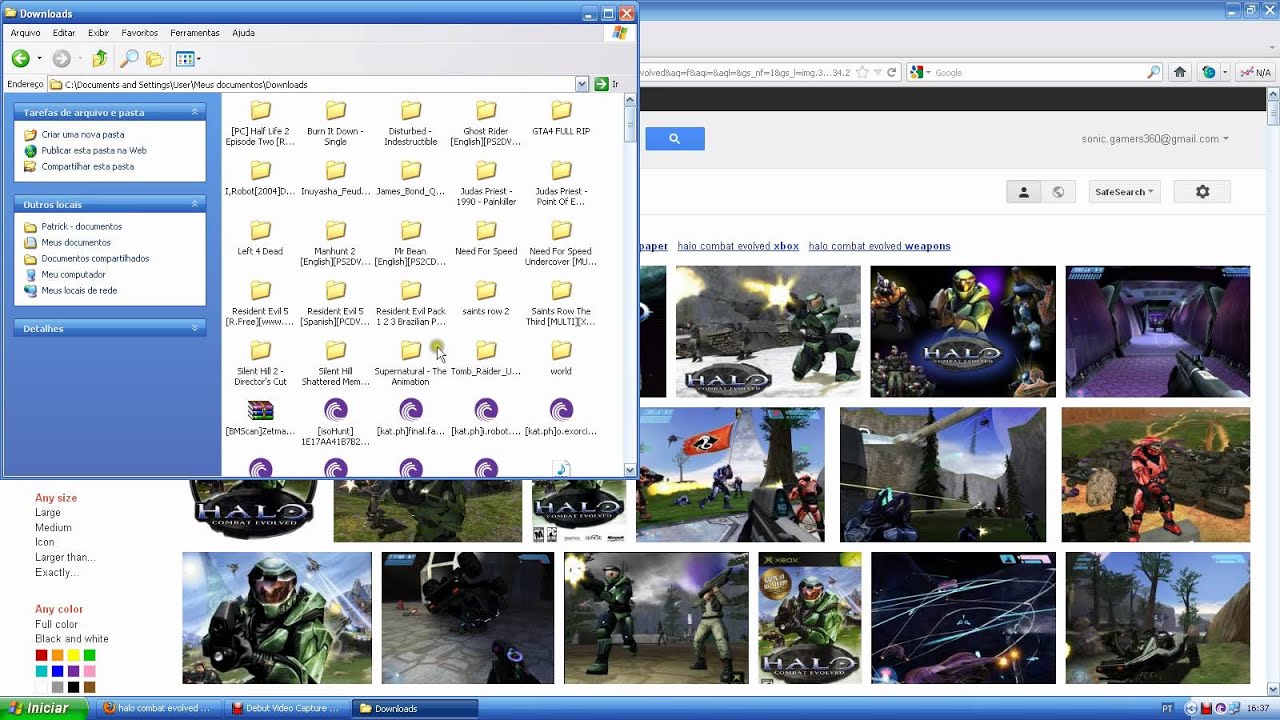The width and height of the screenshot is (1280, 720).
Task: Open the SafeSearch dropdown
Action: pyautogui.click(x=1124, y=192)
